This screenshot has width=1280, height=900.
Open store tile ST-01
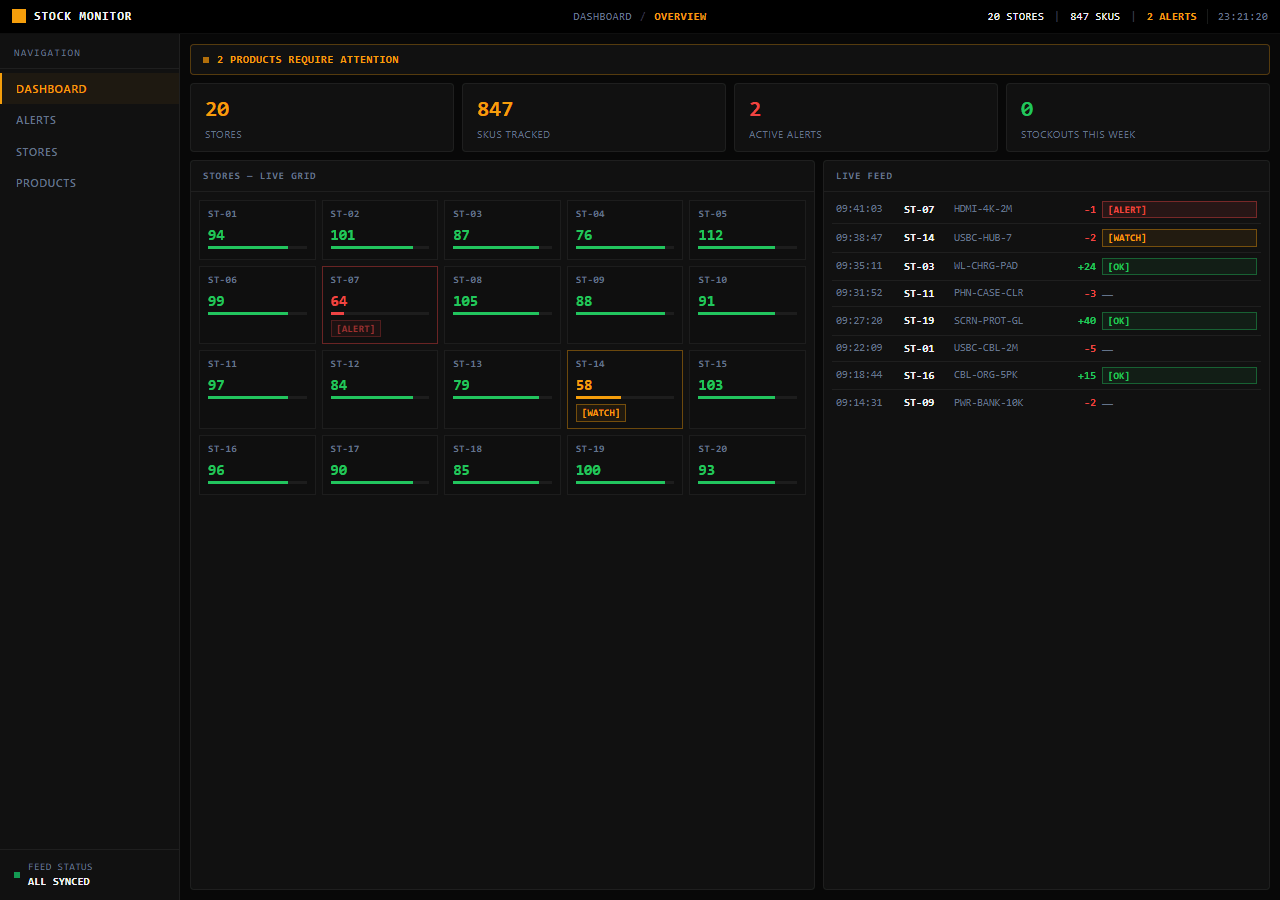[257, 230]
